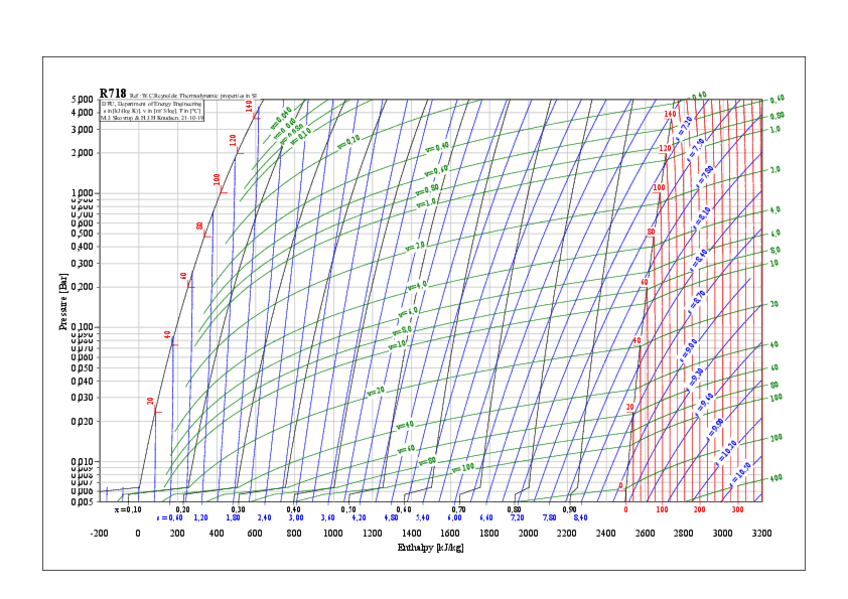Click the 0,020 pressure axis tick label
The width and height of the screenshot is (848, 599).
(x=82, y=421)
